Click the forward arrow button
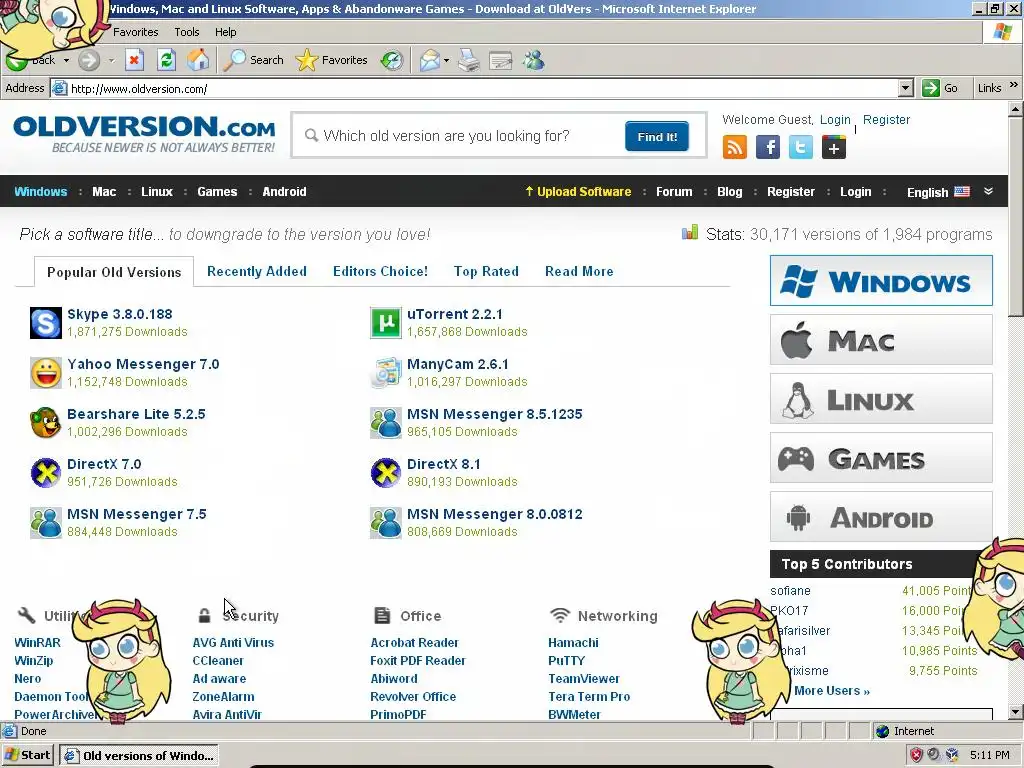 [x=89, y=61]
